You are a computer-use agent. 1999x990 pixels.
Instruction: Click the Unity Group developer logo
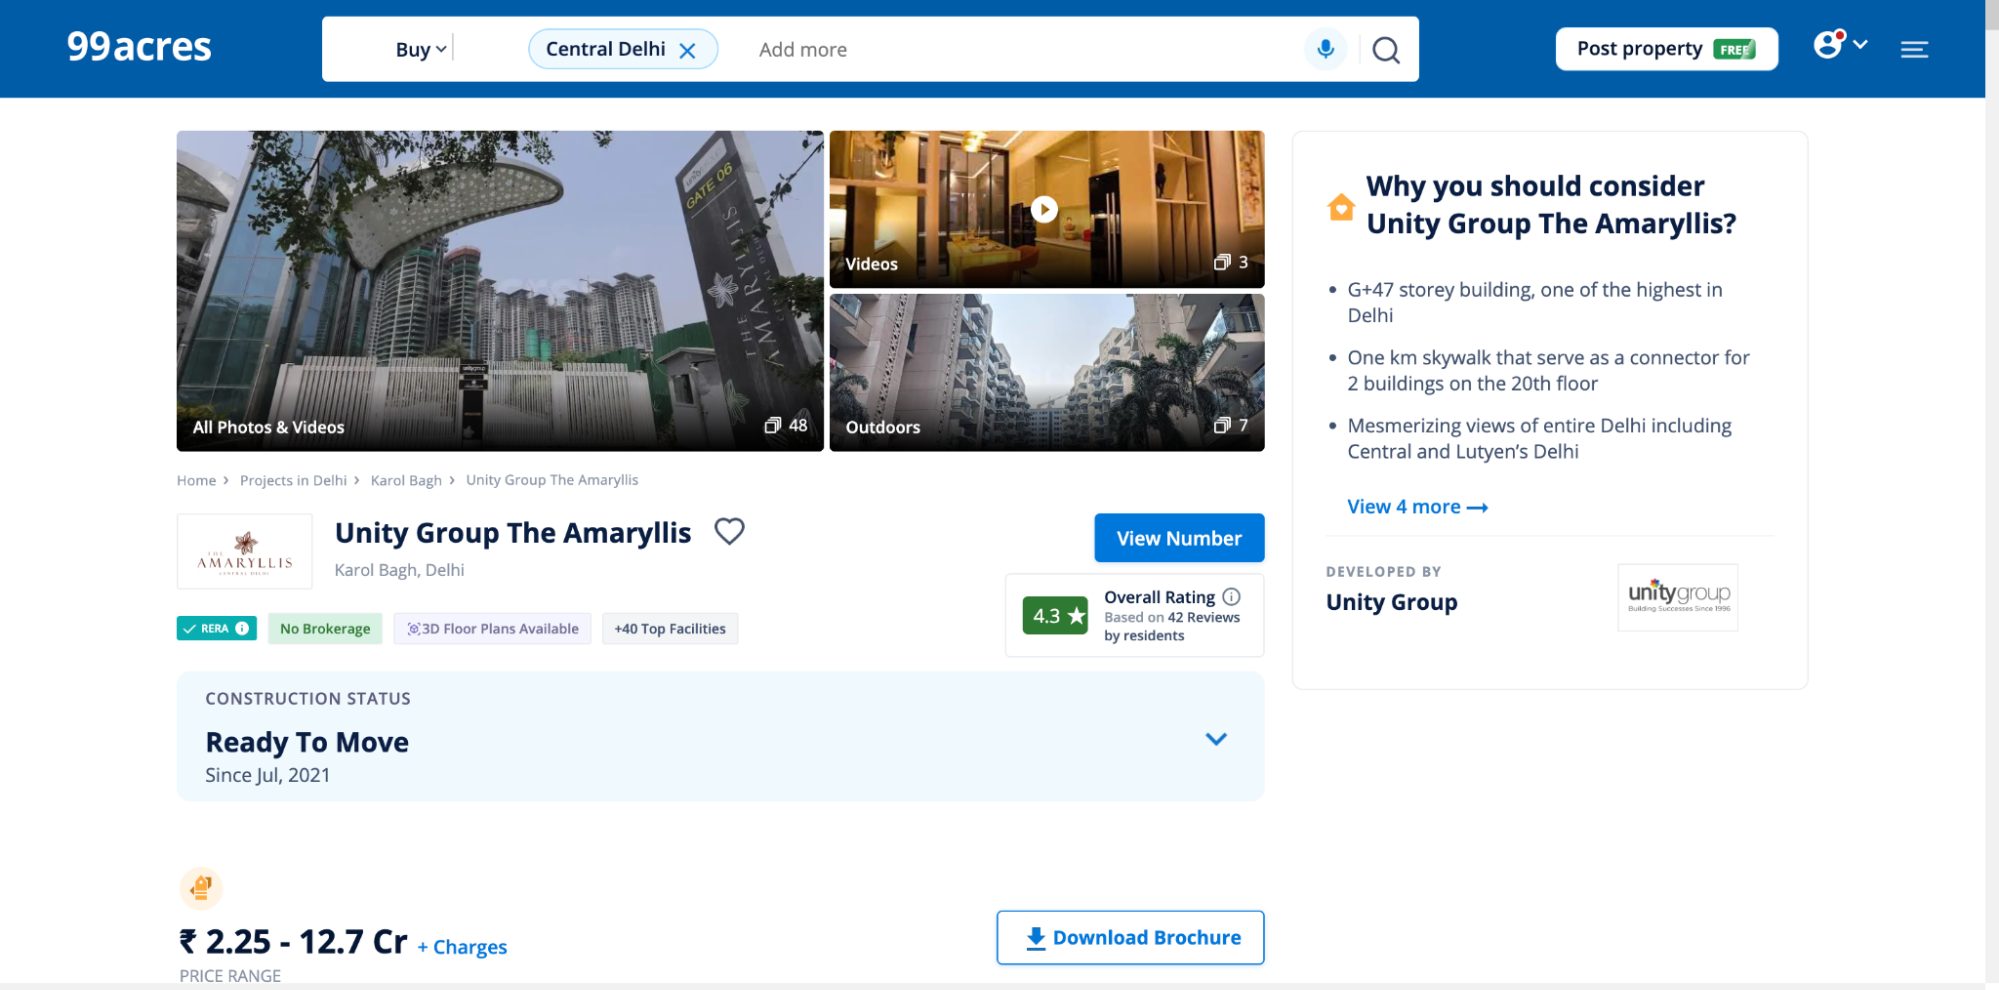coord(1678,597)
